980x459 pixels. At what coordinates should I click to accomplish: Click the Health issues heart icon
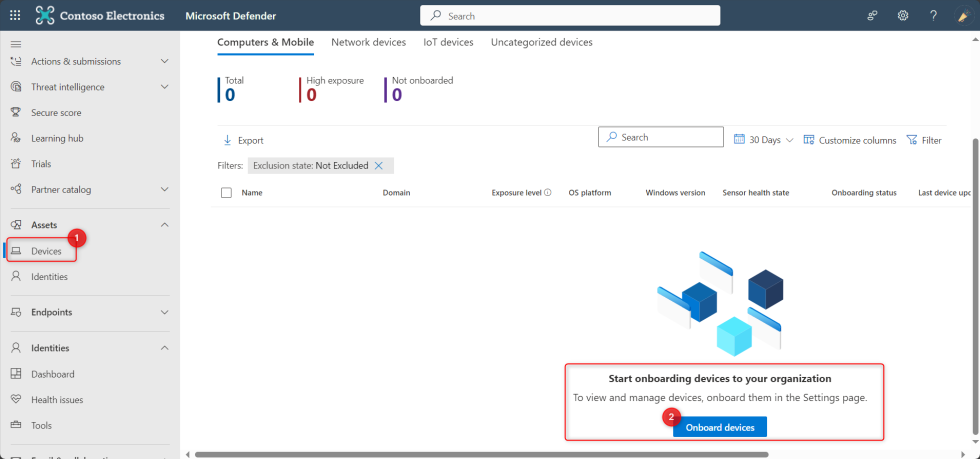coord(17,400)
